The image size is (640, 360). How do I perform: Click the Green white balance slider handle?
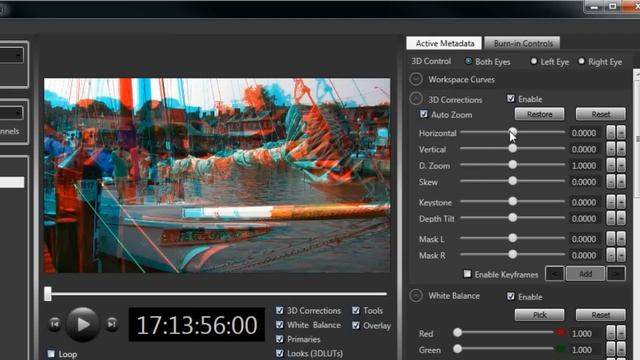tap(458, 349)
